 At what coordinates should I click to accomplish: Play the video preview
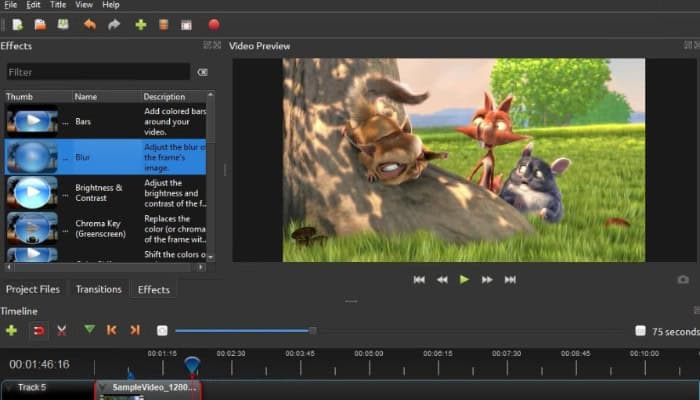click(x=464, y=279)
